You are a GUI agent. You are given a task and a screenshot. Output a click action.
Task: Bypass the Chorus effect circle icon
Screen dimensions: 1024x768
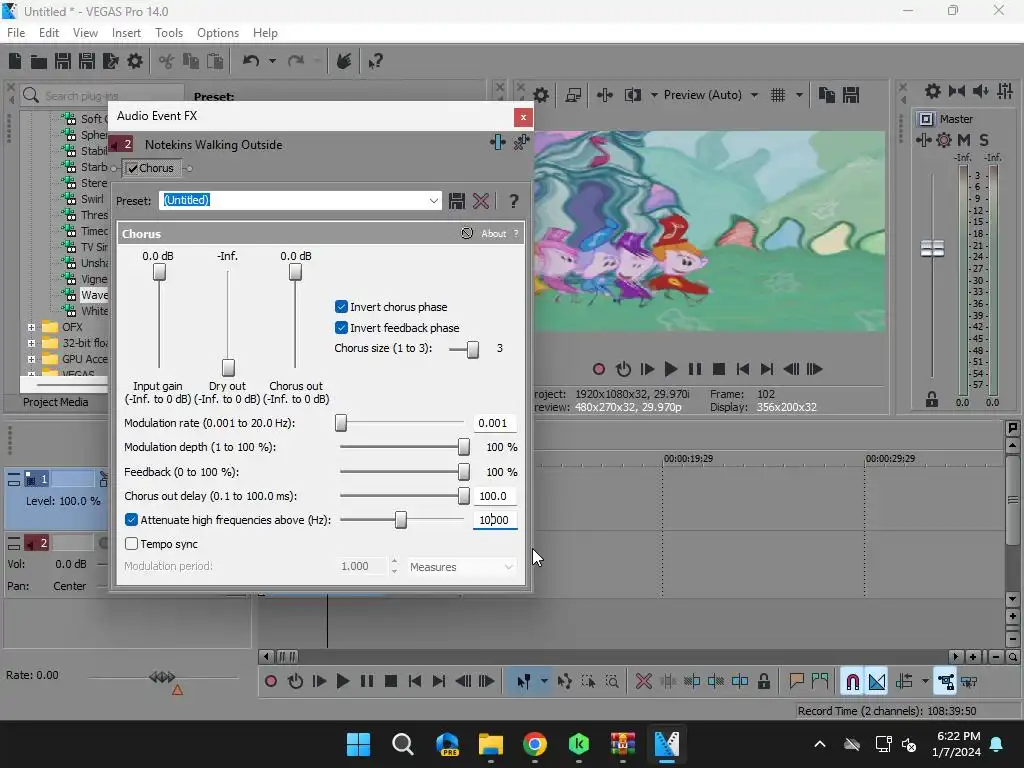466,233
